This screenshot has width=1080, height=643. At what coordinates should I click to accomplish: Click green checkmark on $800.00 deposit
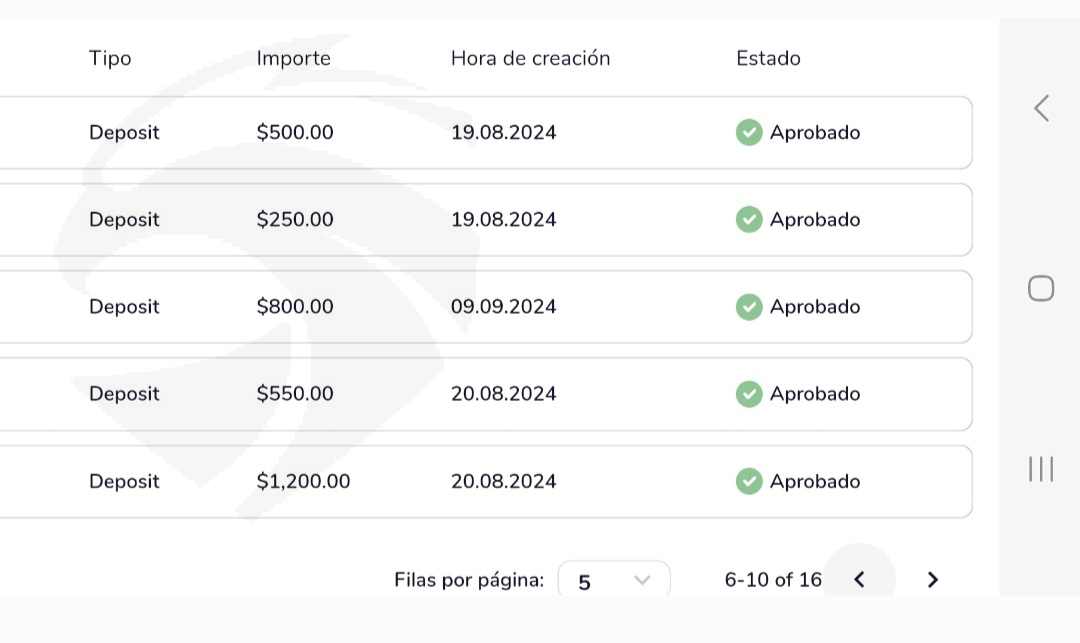tap(749, 307)
